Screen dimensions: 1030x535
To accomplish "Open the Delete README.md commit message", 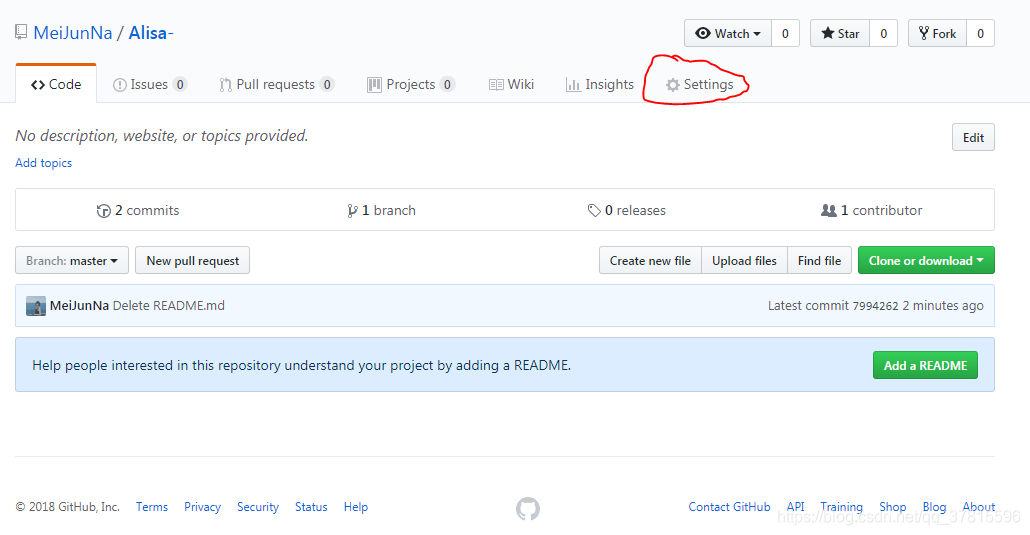I will (x=169, y=306).
